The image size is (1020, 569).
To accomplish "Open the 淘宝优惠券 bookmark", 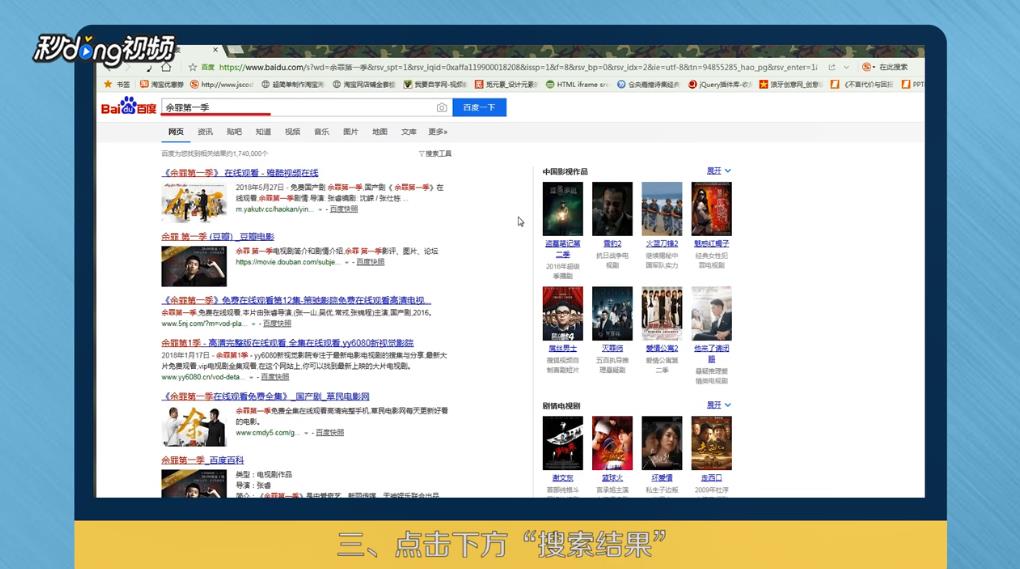I will point(162,85).
